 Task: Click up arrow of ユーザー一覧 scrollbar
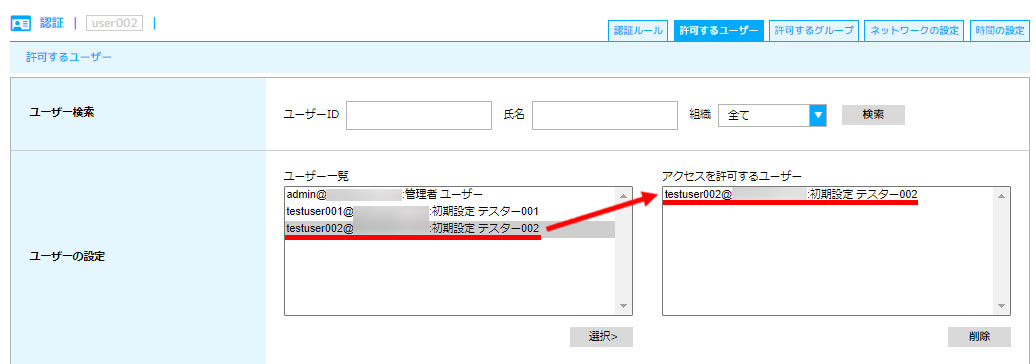pyautogui.click(x=624, y=196)
